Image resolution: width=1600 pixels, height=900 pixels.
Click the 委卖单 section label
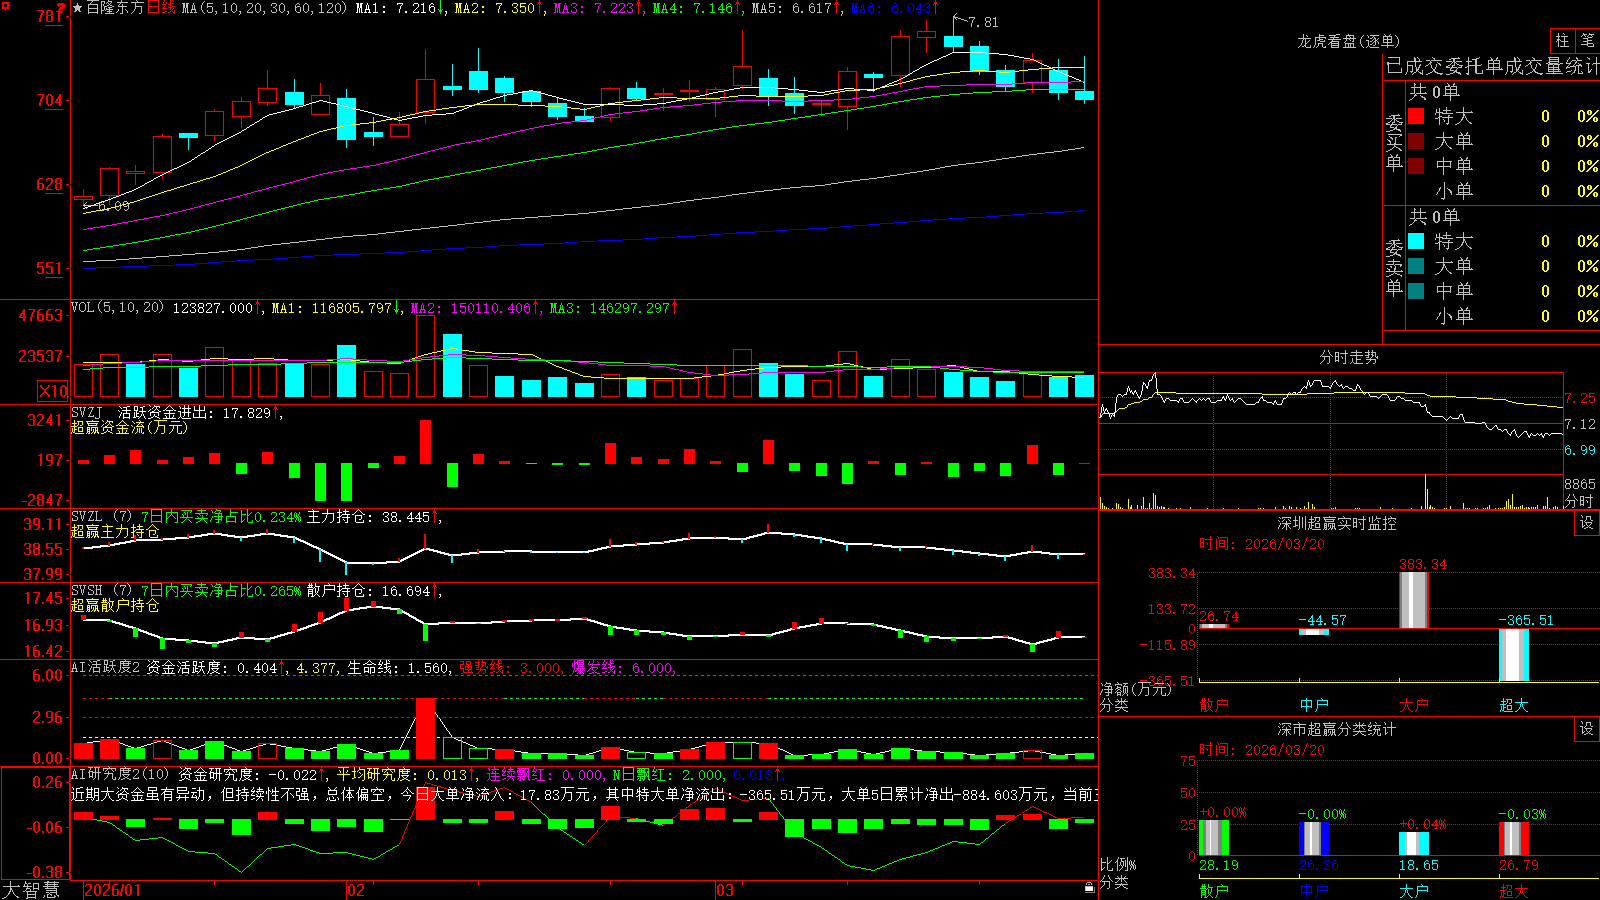pos(1394,267)
